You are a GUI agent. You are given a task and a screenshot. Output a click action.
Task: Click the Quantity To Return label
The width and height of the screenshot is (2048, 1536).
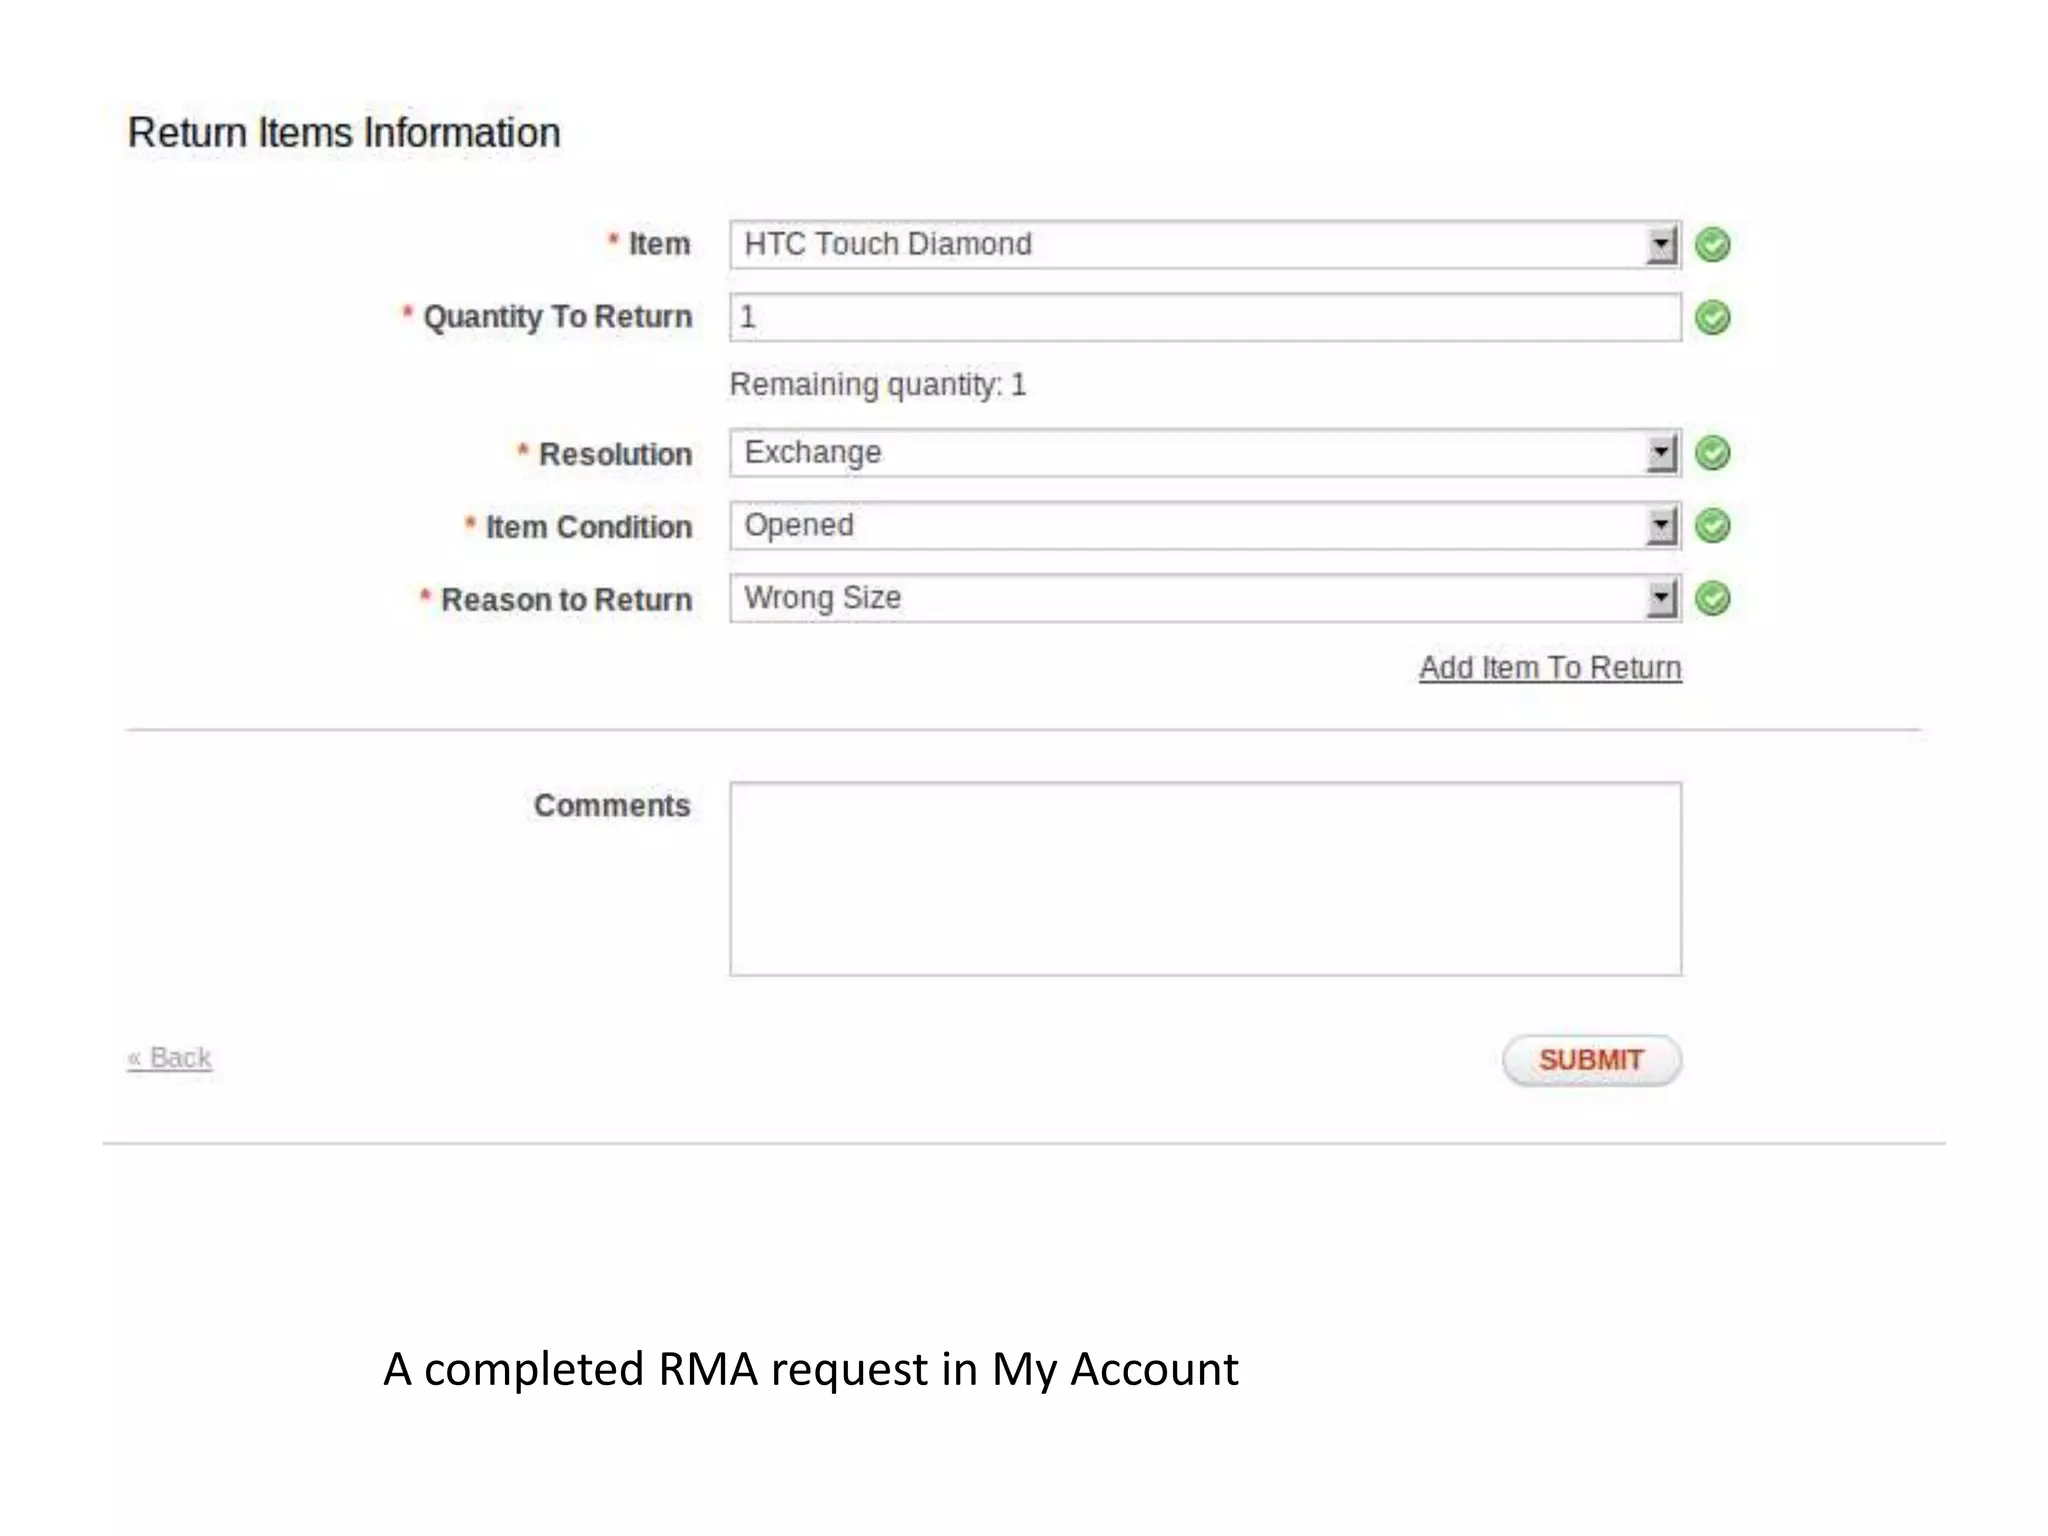coord(558,318)
